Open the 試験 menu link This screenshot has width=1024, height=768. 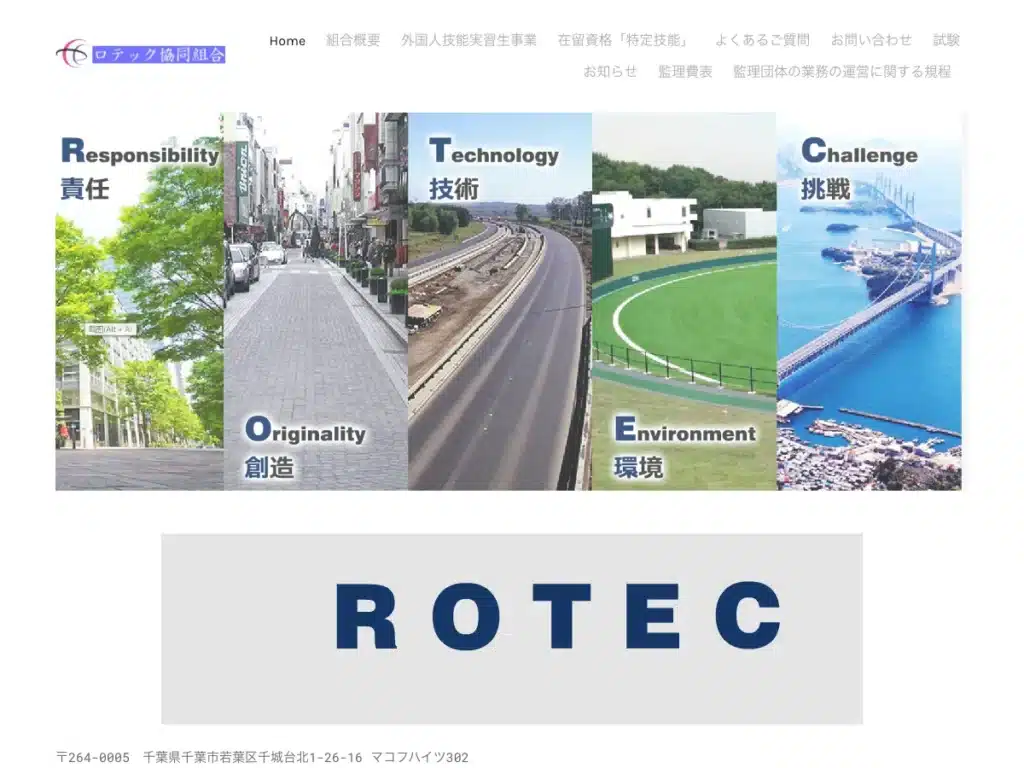click(x=946, y=40)
